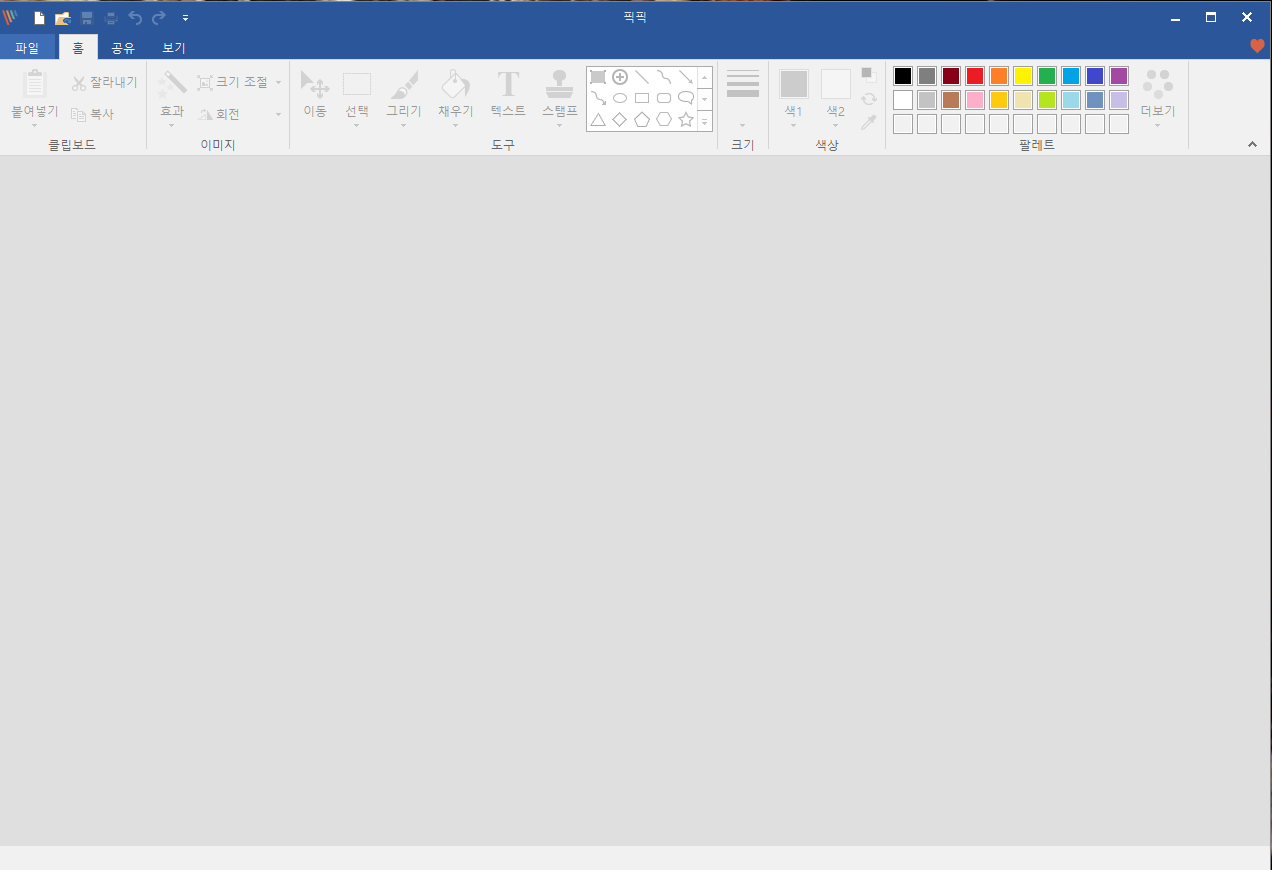The image size is (1272, 870).
Task: Pick the framed box shape in gallery
Action: (x=598, y=77)
